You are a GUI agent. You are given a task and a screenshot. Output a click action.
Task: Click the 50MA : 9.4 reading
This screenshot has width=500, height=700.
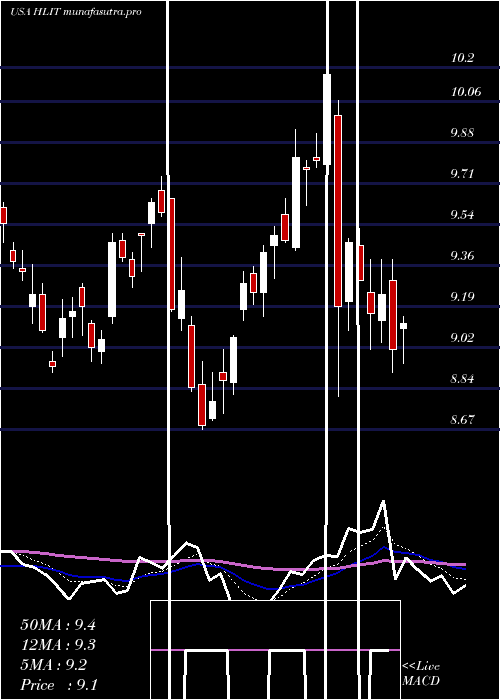(x=58, y=624)
